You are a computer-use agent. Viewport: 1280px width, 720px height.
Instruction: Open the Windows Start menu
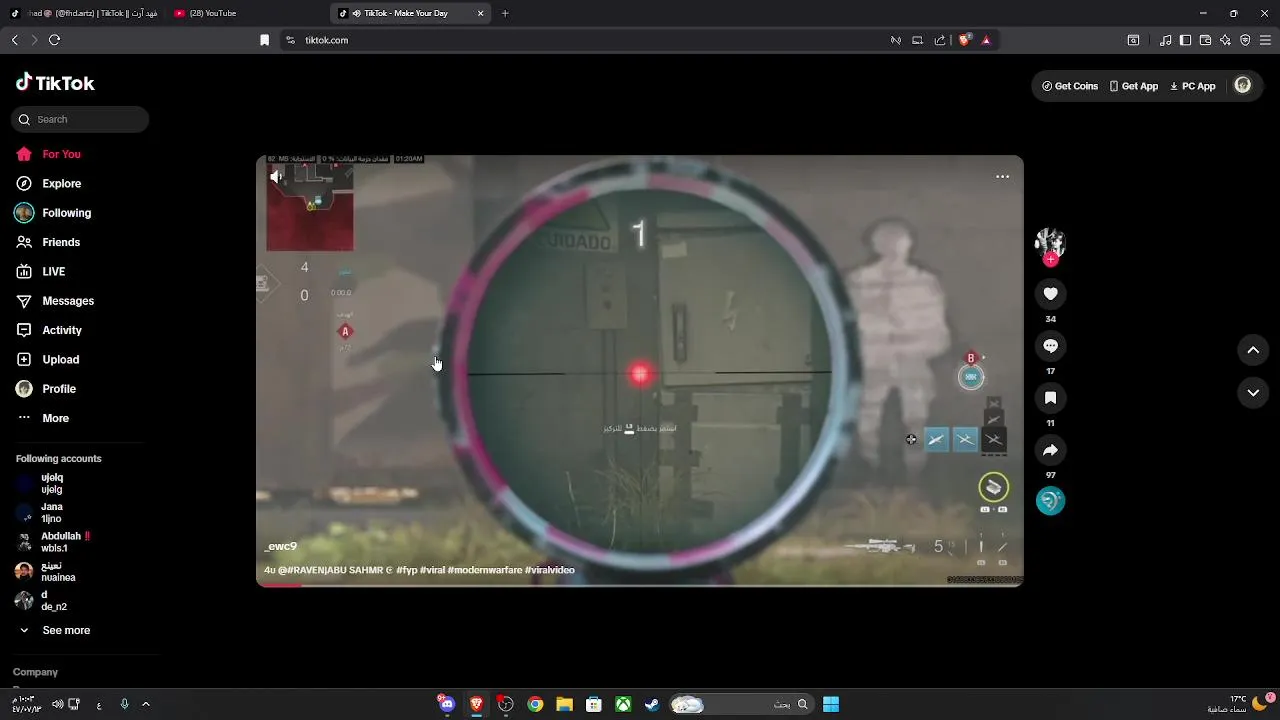830,704
